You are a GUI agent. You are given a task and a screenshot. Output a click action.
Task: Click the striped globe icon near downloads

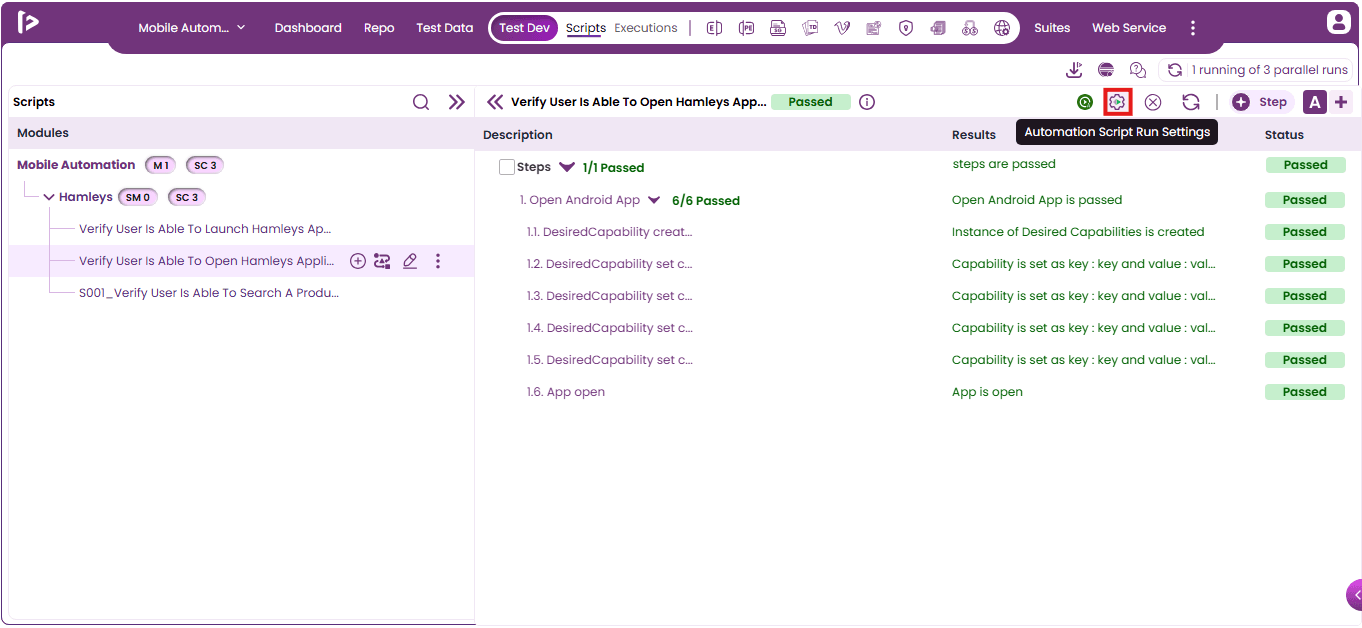[1105, 70]
